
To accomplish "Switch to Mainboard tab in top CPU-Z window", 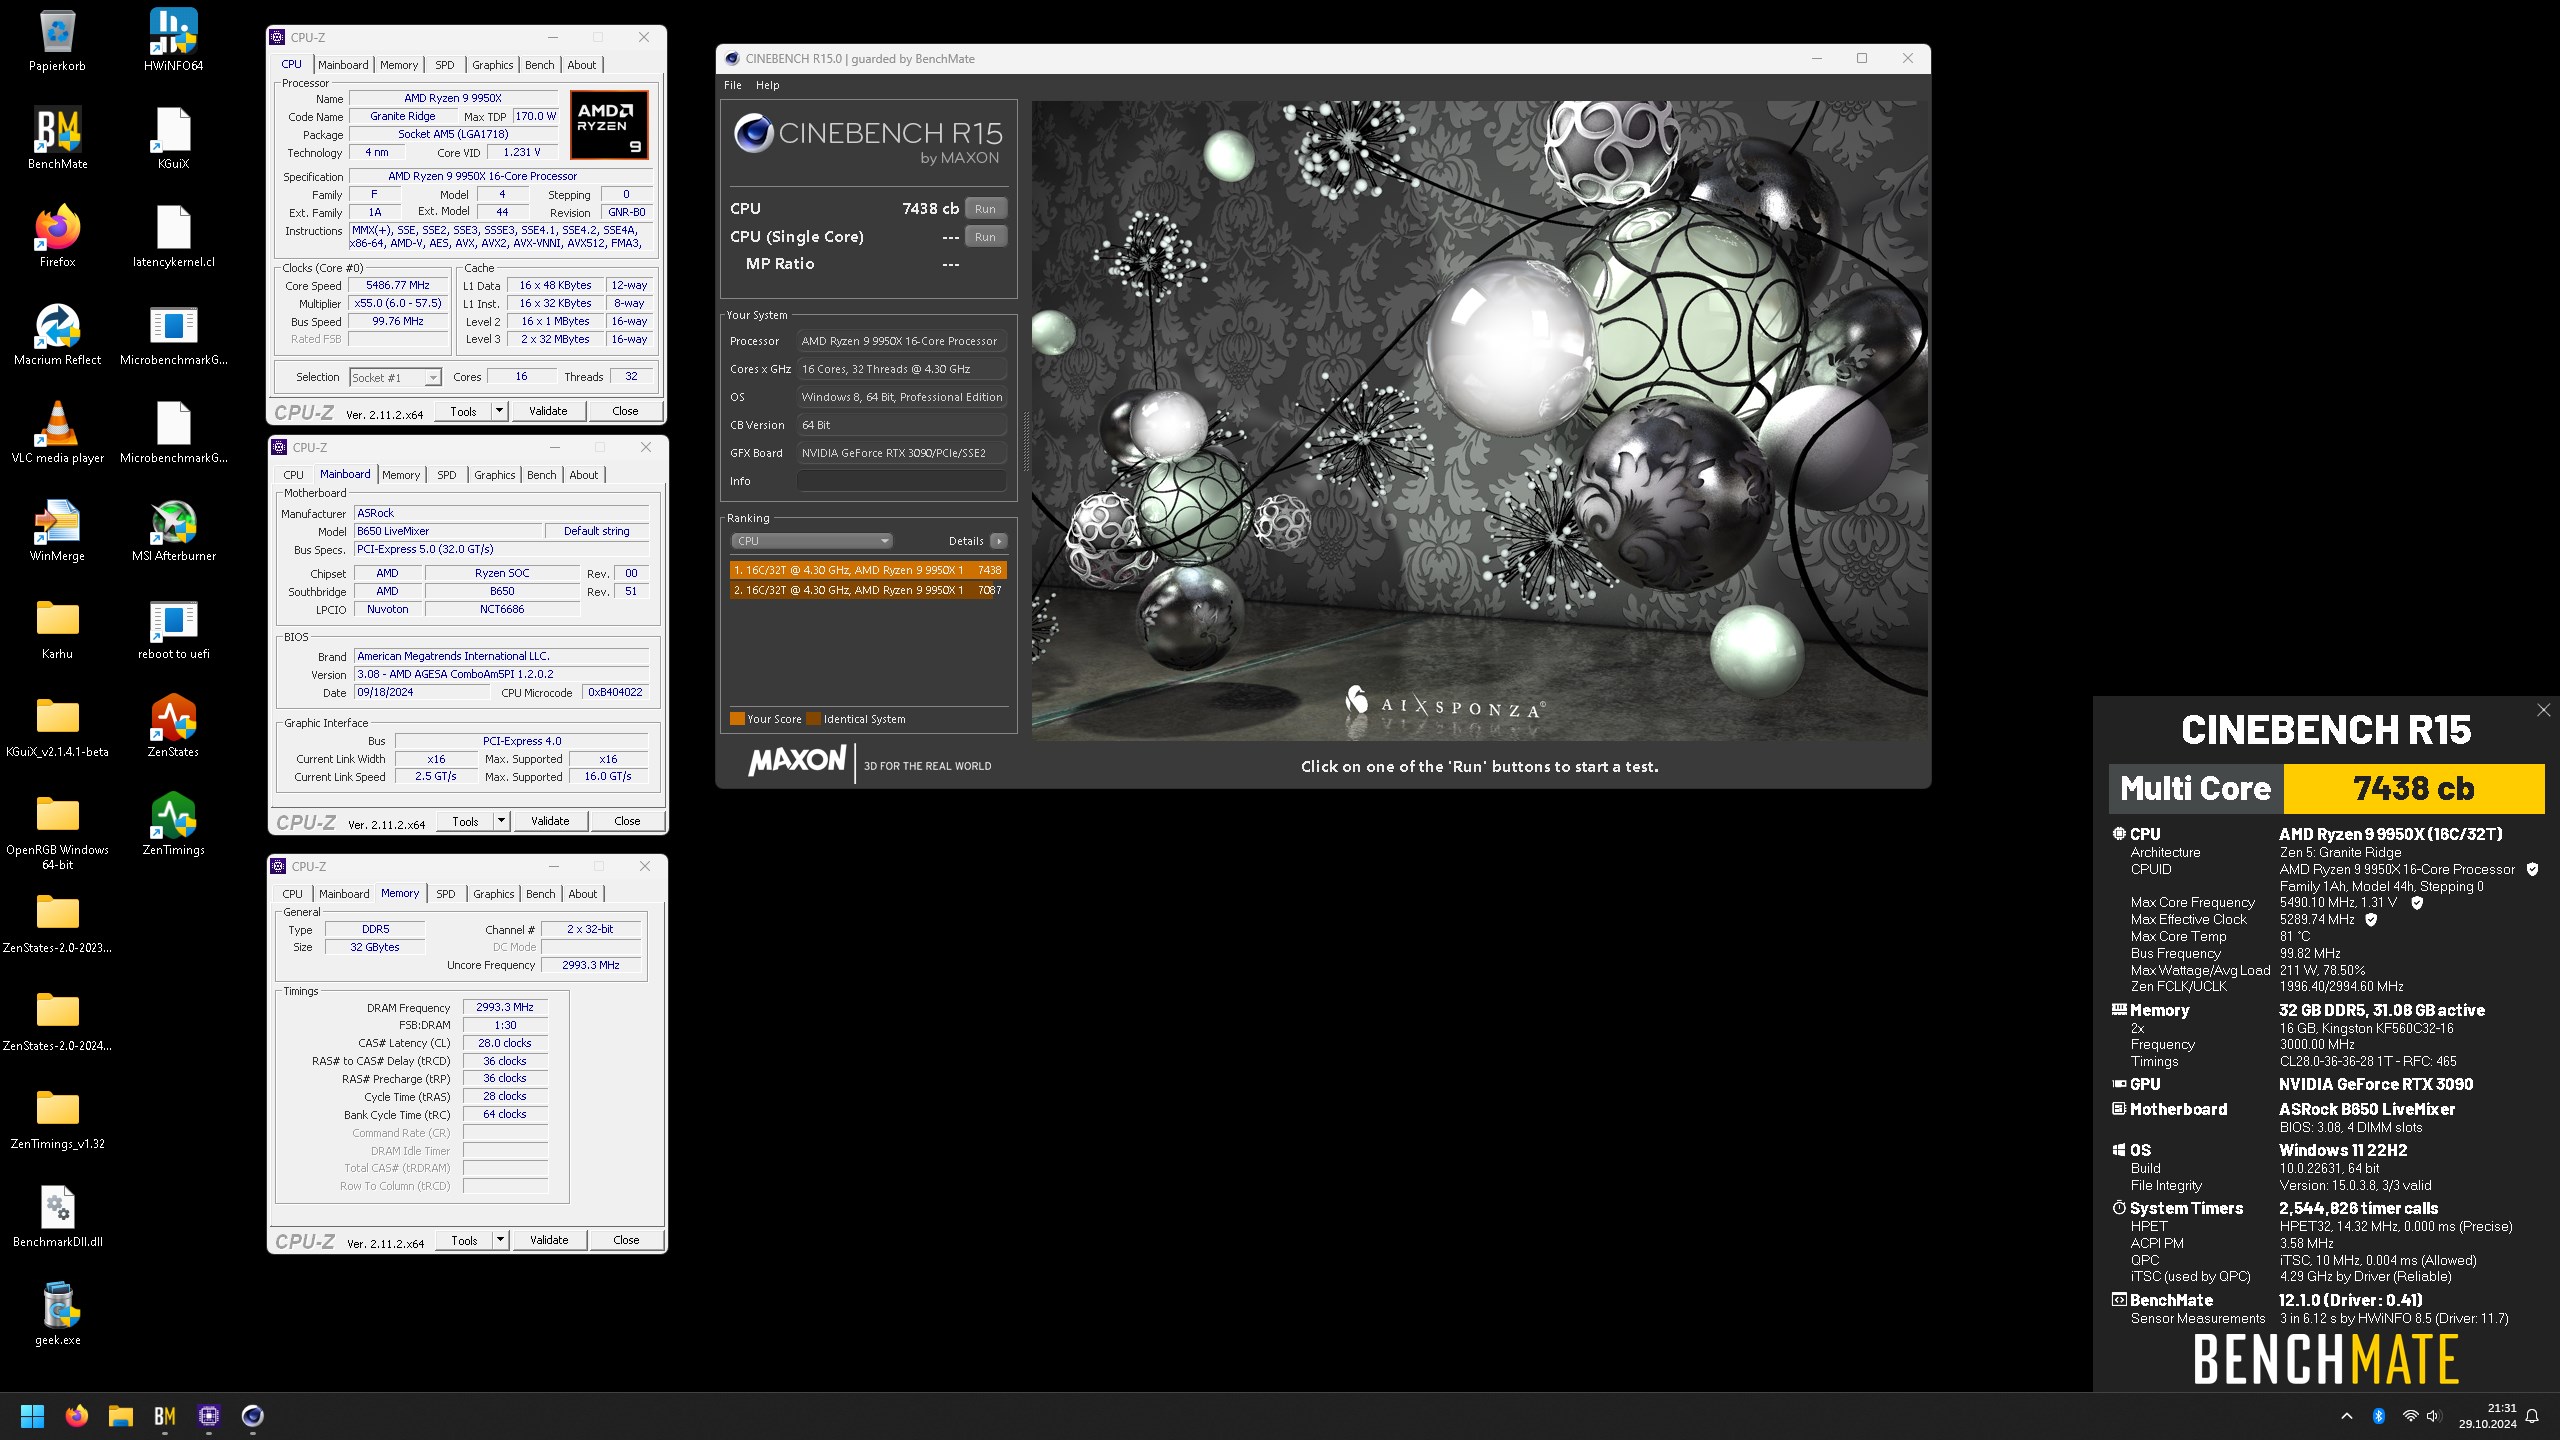I will tap(343, 65).
